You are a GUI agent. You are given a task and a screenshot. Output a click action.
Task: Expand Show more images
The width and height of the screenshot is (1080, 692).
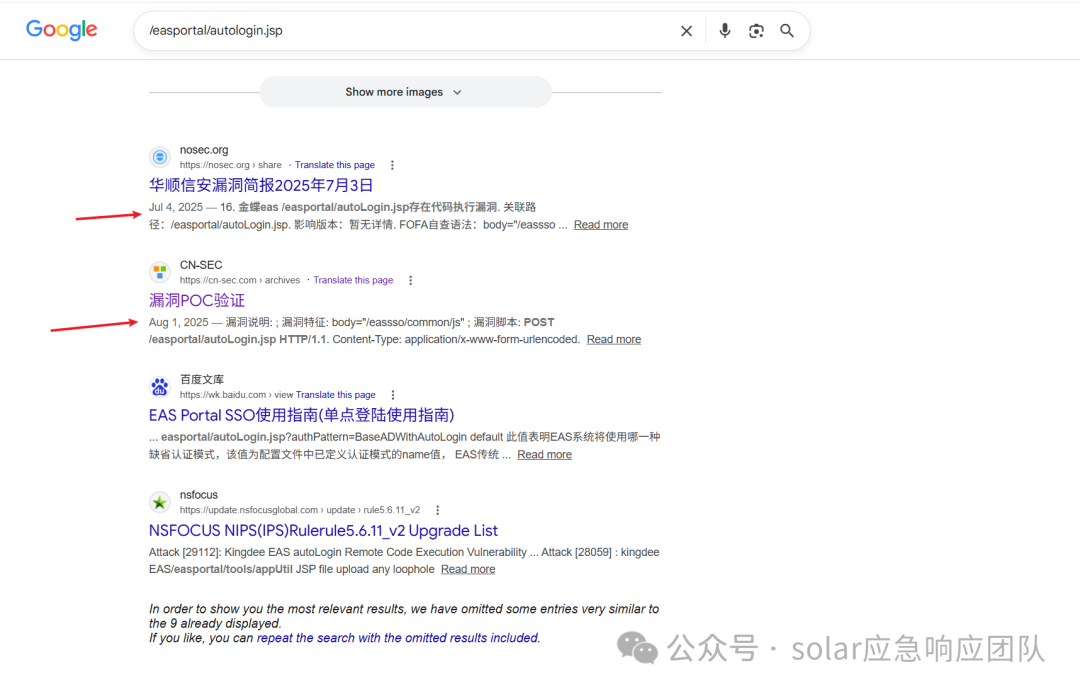point(405,92)
